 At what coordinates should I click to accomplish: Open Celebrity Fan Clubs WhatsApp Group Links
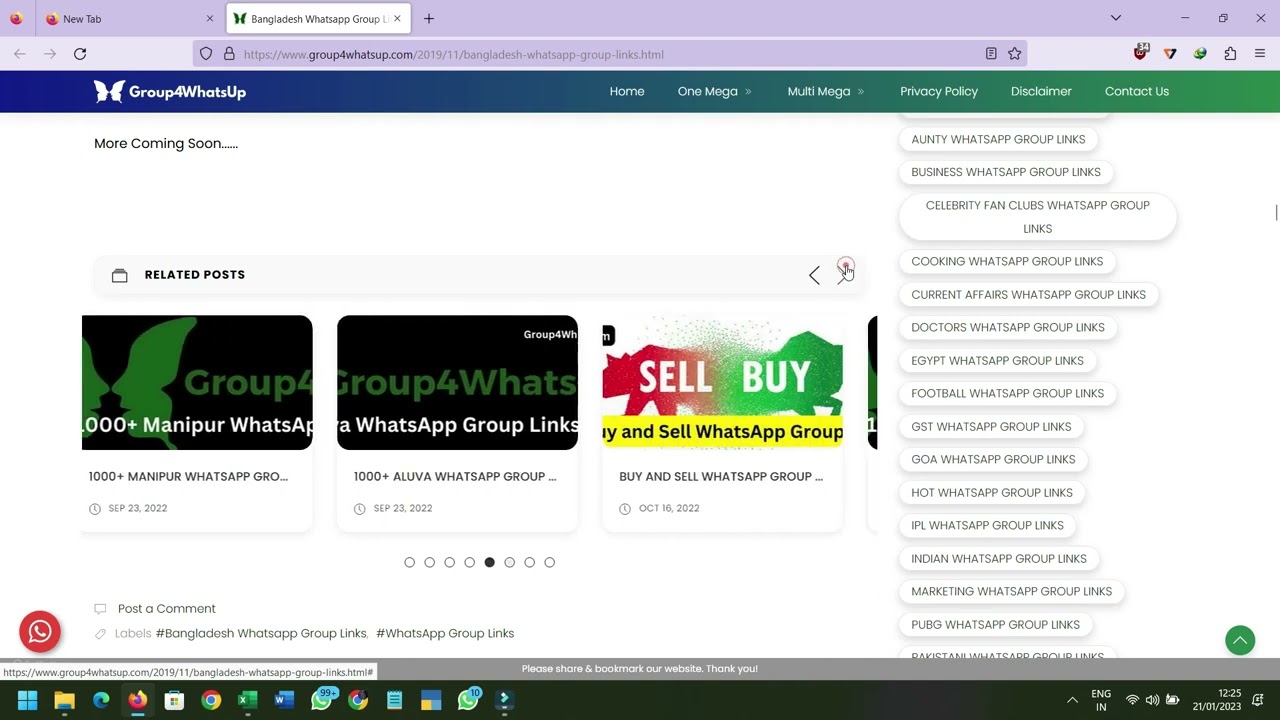1038,217
